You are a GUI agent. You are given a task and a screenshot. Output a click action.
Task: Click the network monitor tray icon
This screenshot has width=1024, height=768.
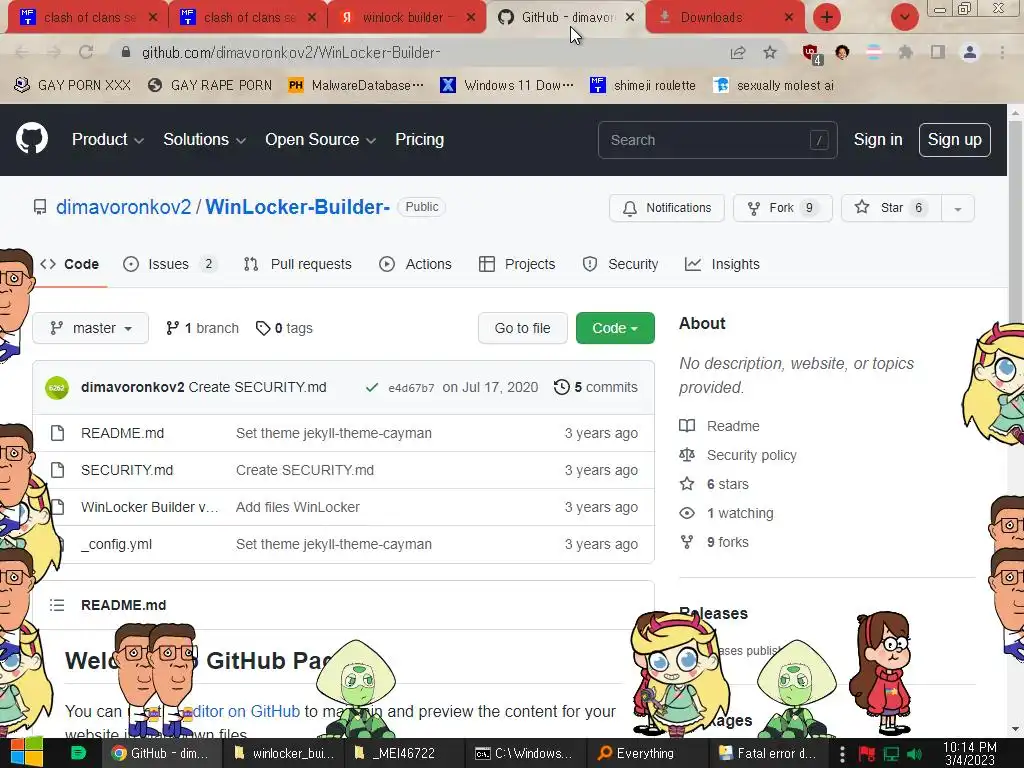pyautogui.click(x=891, y=754)
